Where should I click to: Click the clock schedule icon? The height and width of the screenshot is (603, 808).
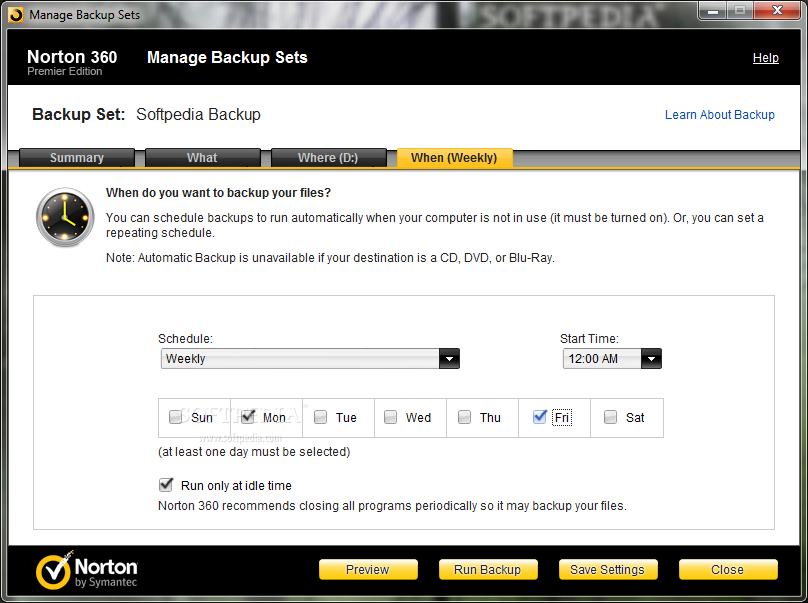[x=65, y=217]
